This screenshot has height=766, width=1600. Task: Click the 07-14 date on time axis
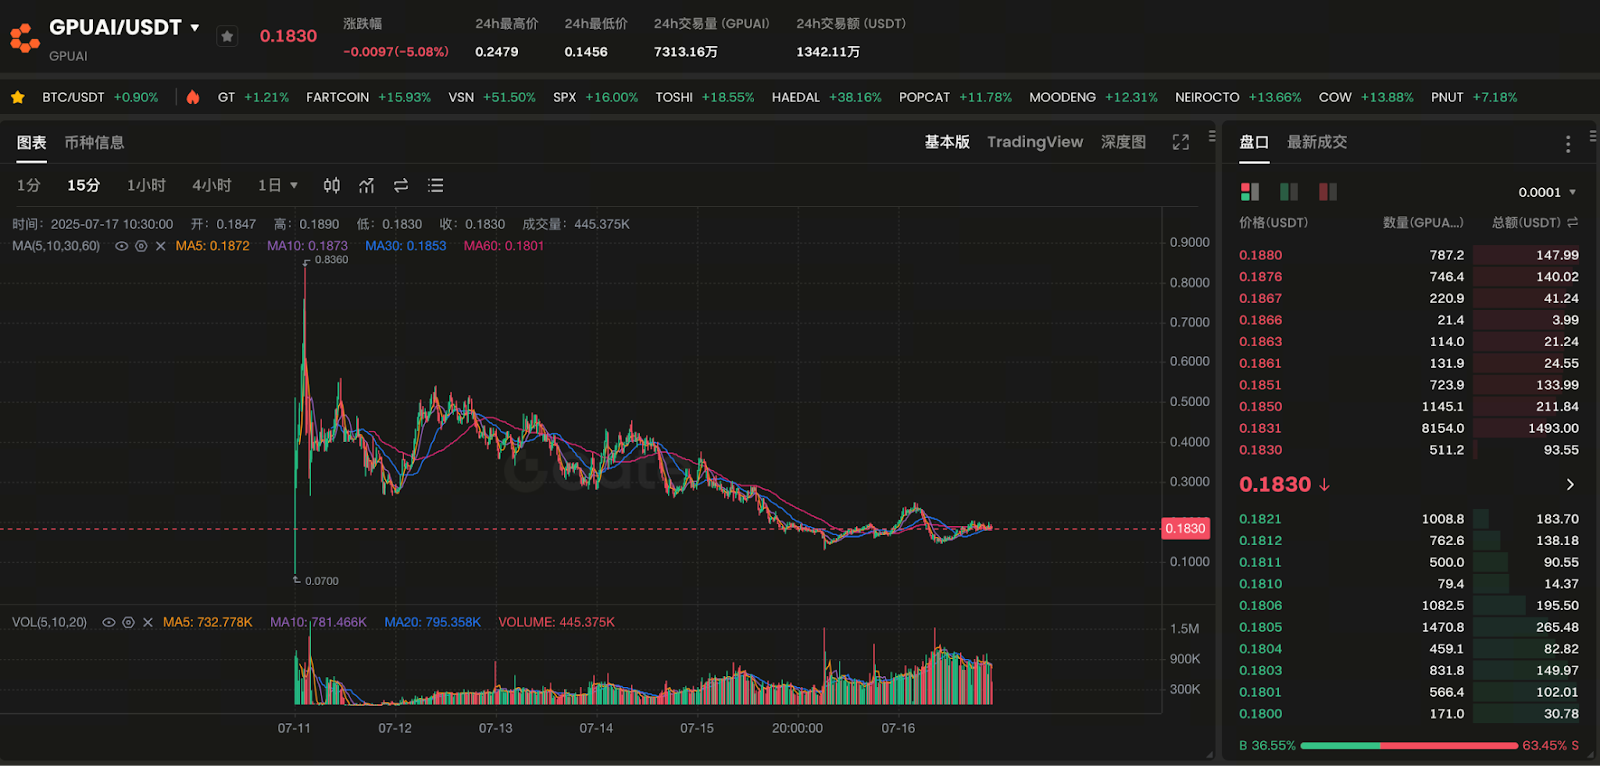[x=596, y=728]
